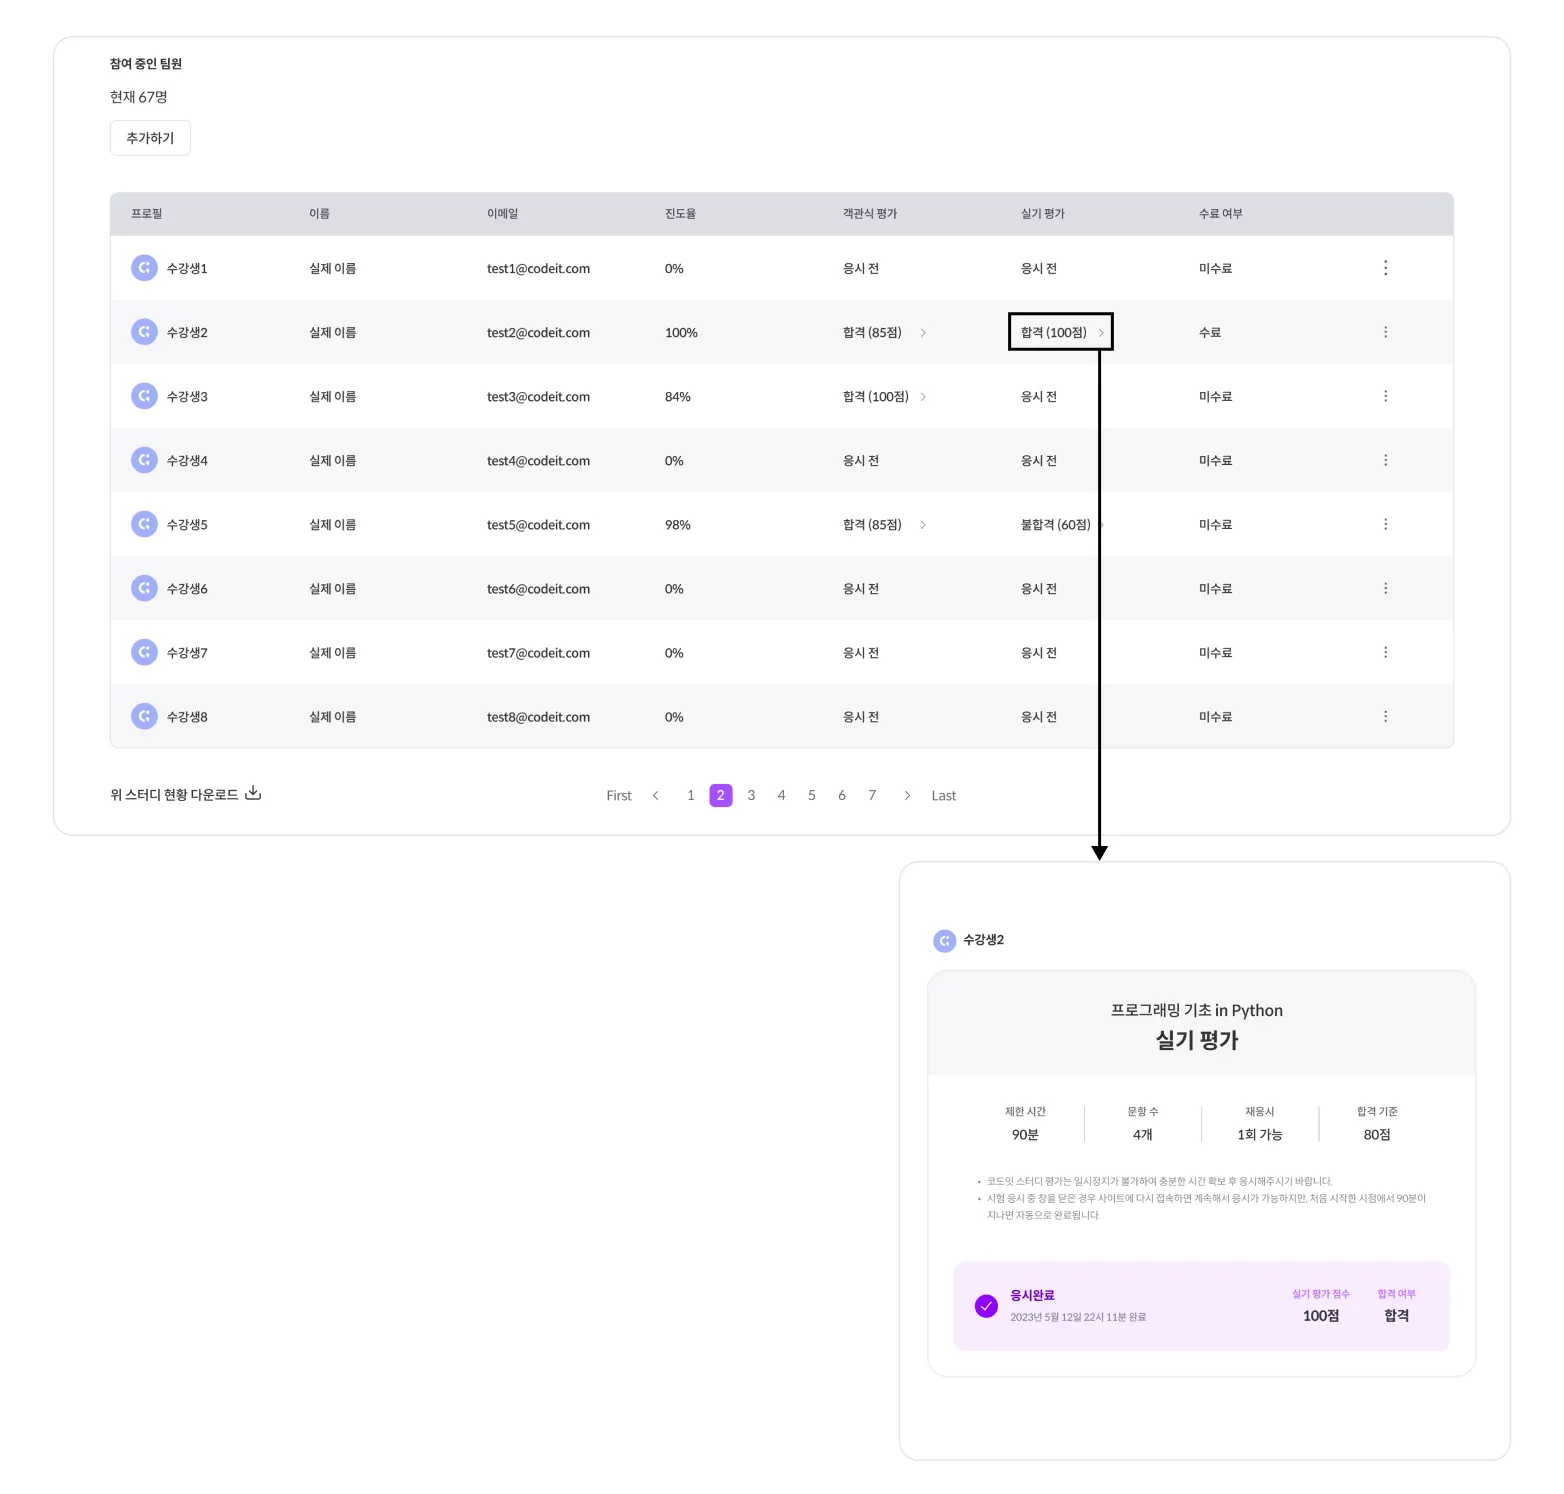
Task: Open the three-dot menu for 수강생8
Action: 1385,716
